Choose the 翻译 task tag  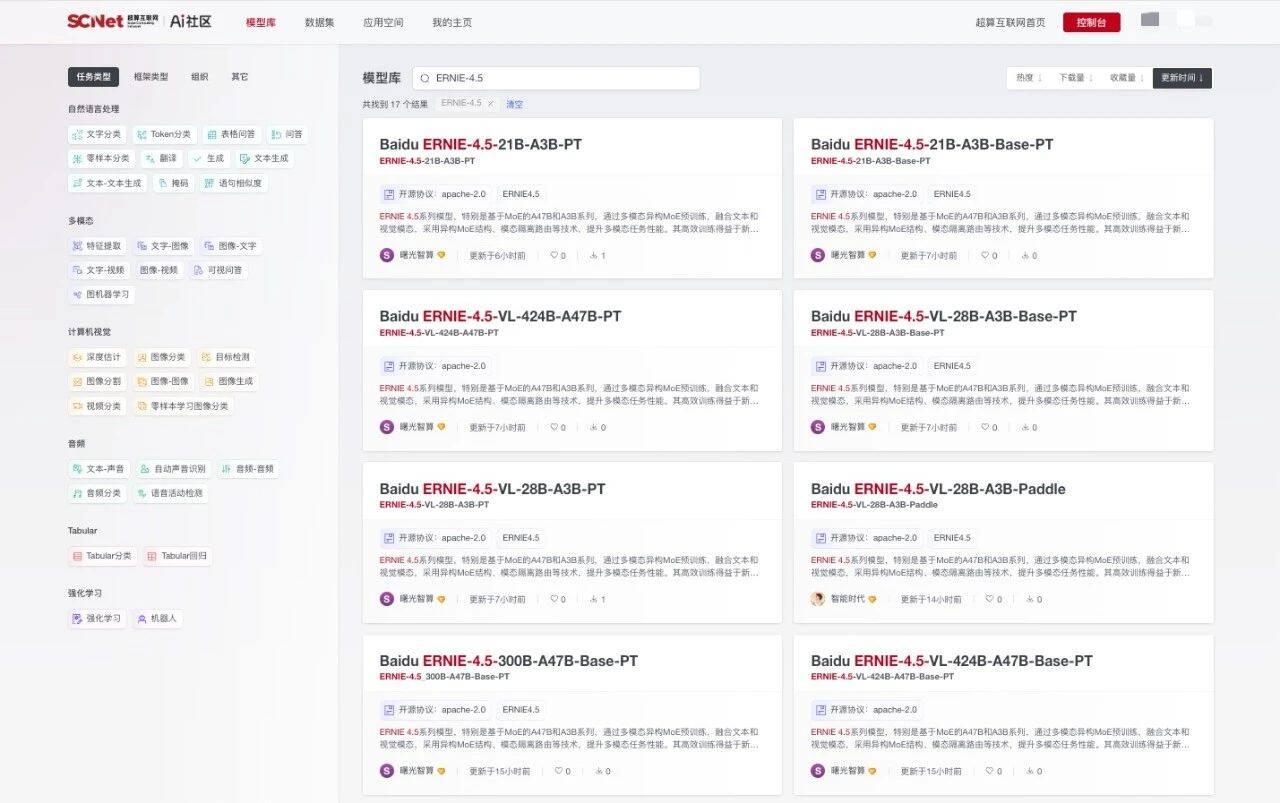161,158
